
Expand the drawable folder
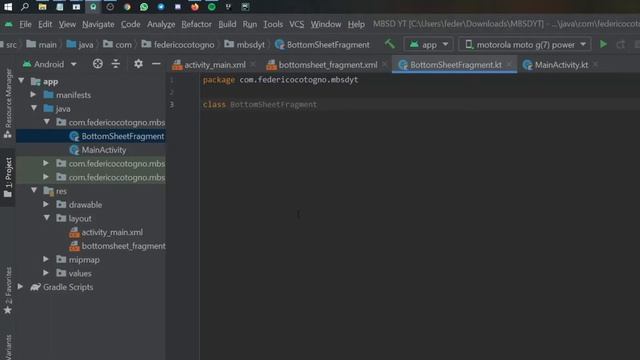click(46, 204)
